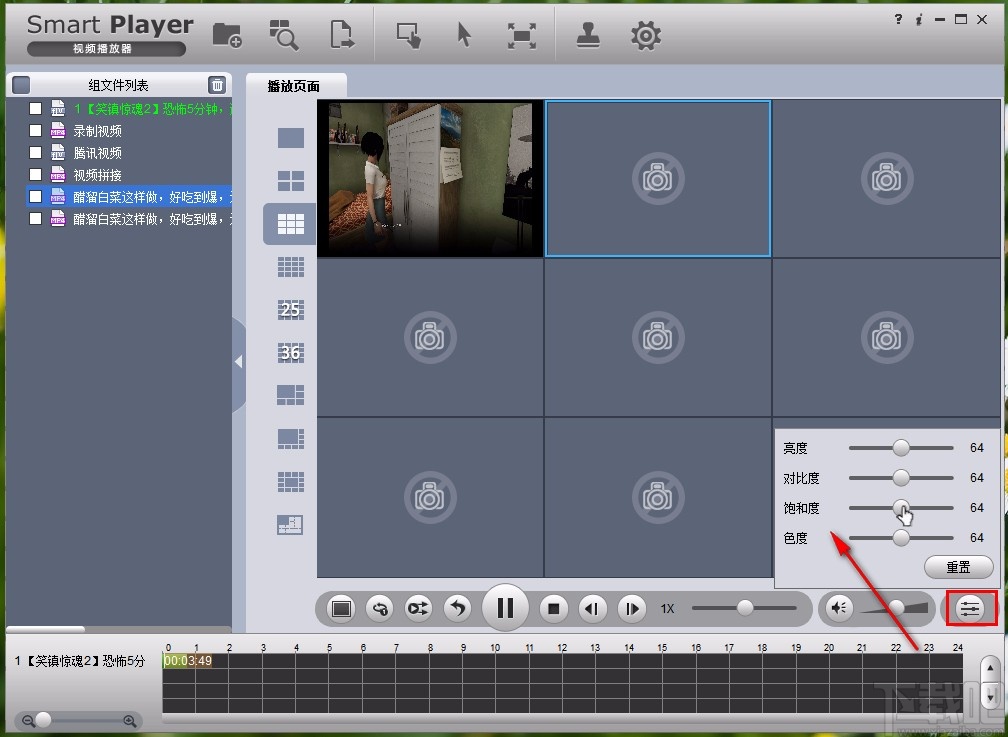Mute the speaker volume icon
The image size is (1008, 737).
coord(839,608)
